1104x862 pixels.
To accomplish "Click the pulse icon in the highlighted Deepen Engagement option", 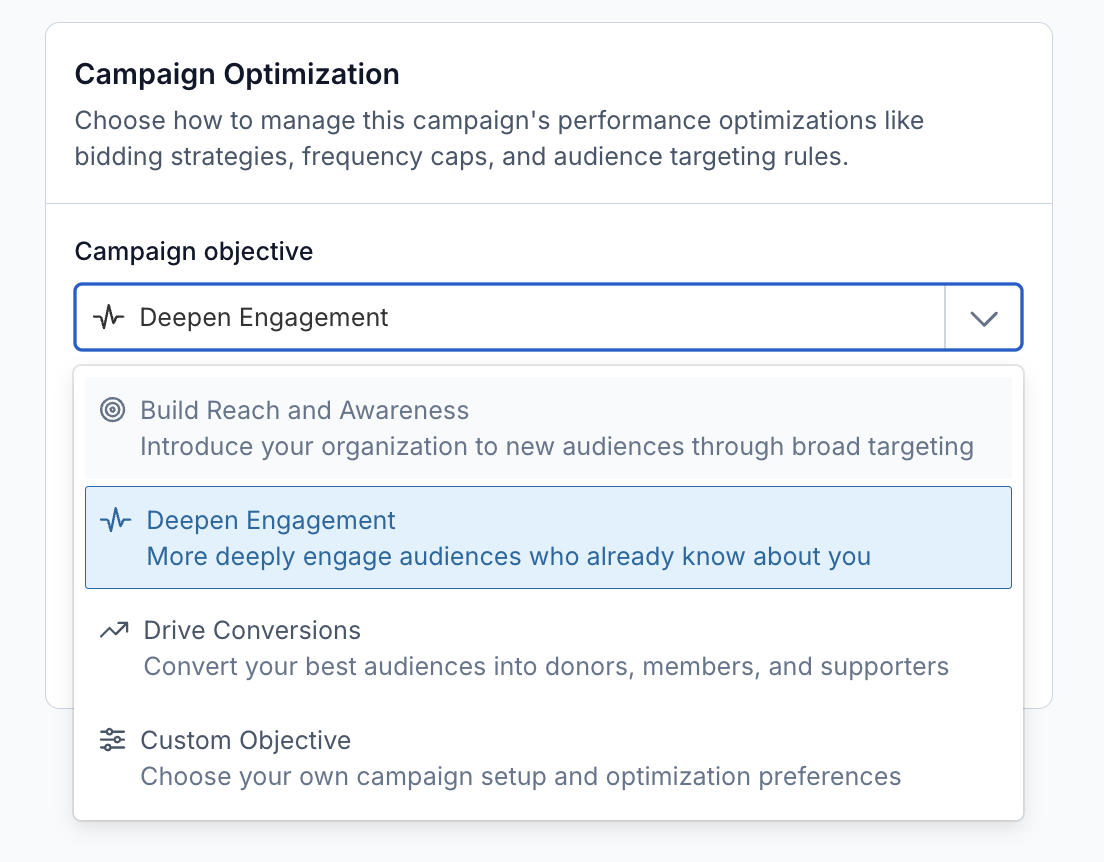I will coord(115,520).
